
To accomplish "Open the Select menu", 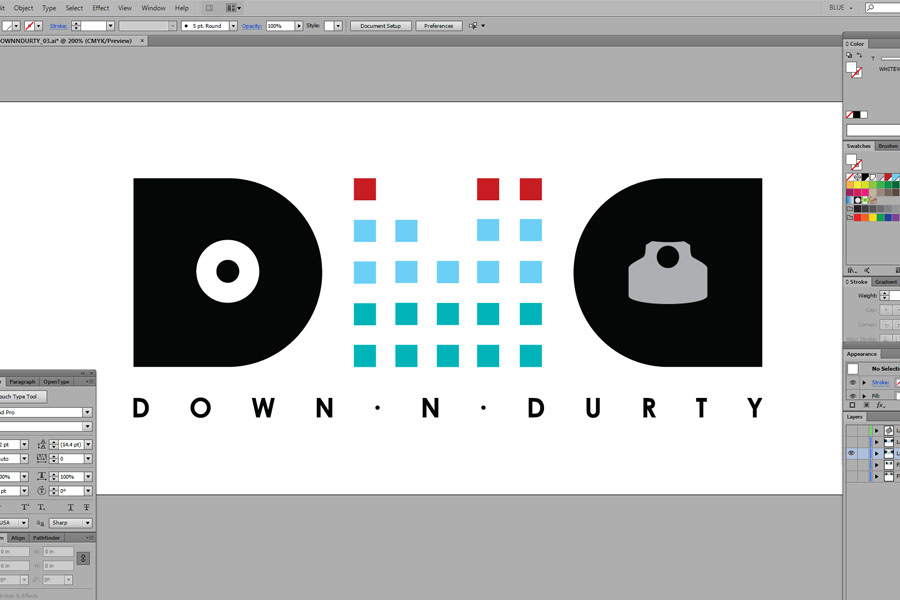I will pos(74,8).
